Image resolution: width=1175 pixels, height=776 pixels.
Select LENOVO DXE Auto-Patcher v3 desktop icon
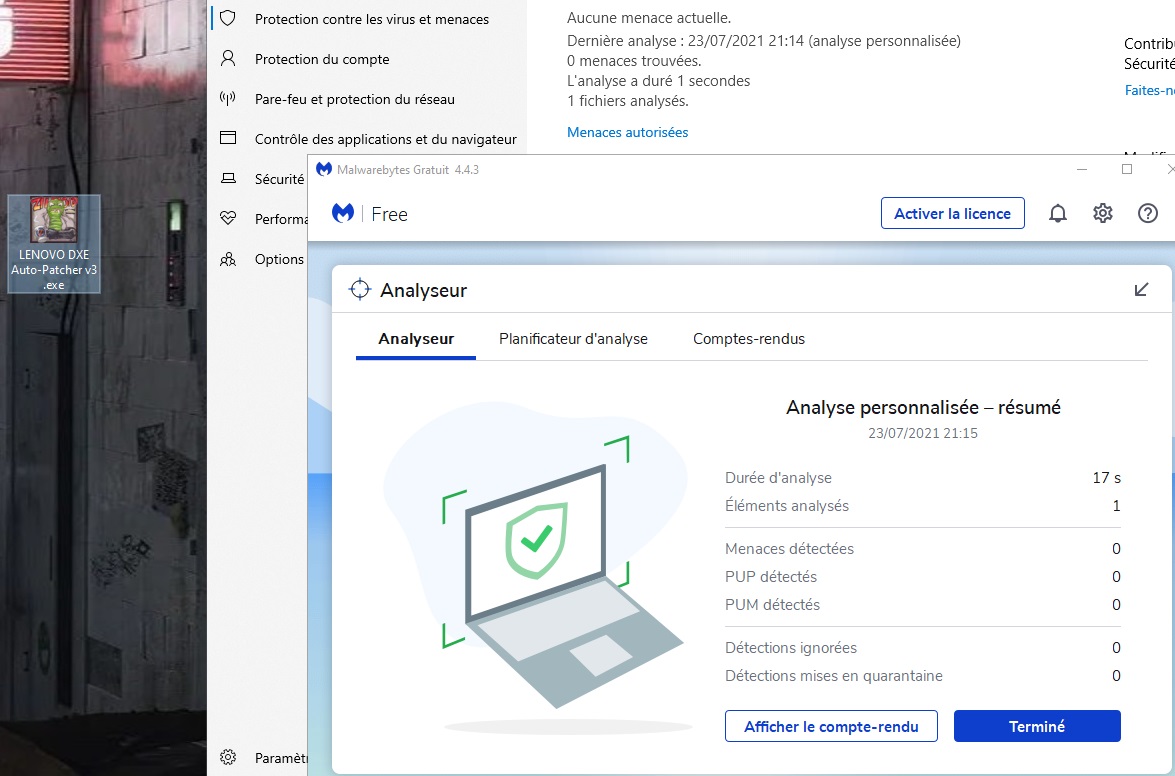coord(54,244)
